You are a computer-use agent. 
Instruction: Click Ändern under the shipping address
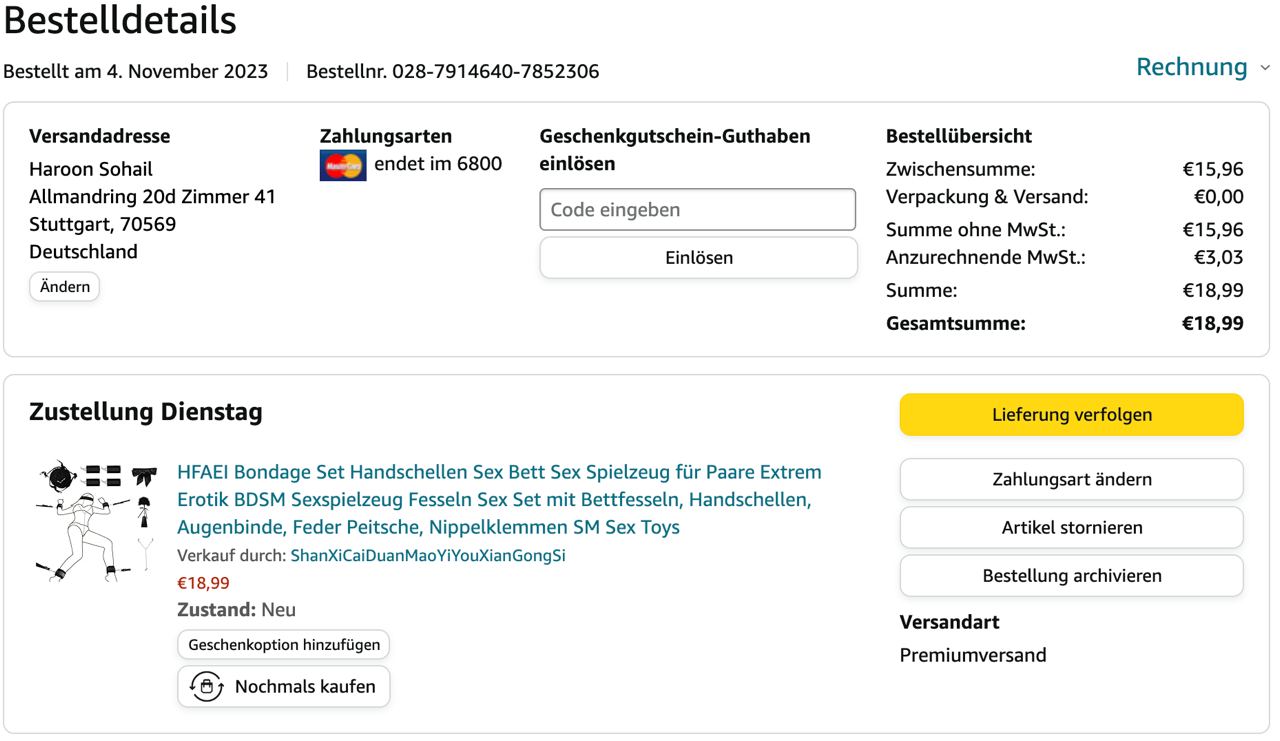coord(65,287)
